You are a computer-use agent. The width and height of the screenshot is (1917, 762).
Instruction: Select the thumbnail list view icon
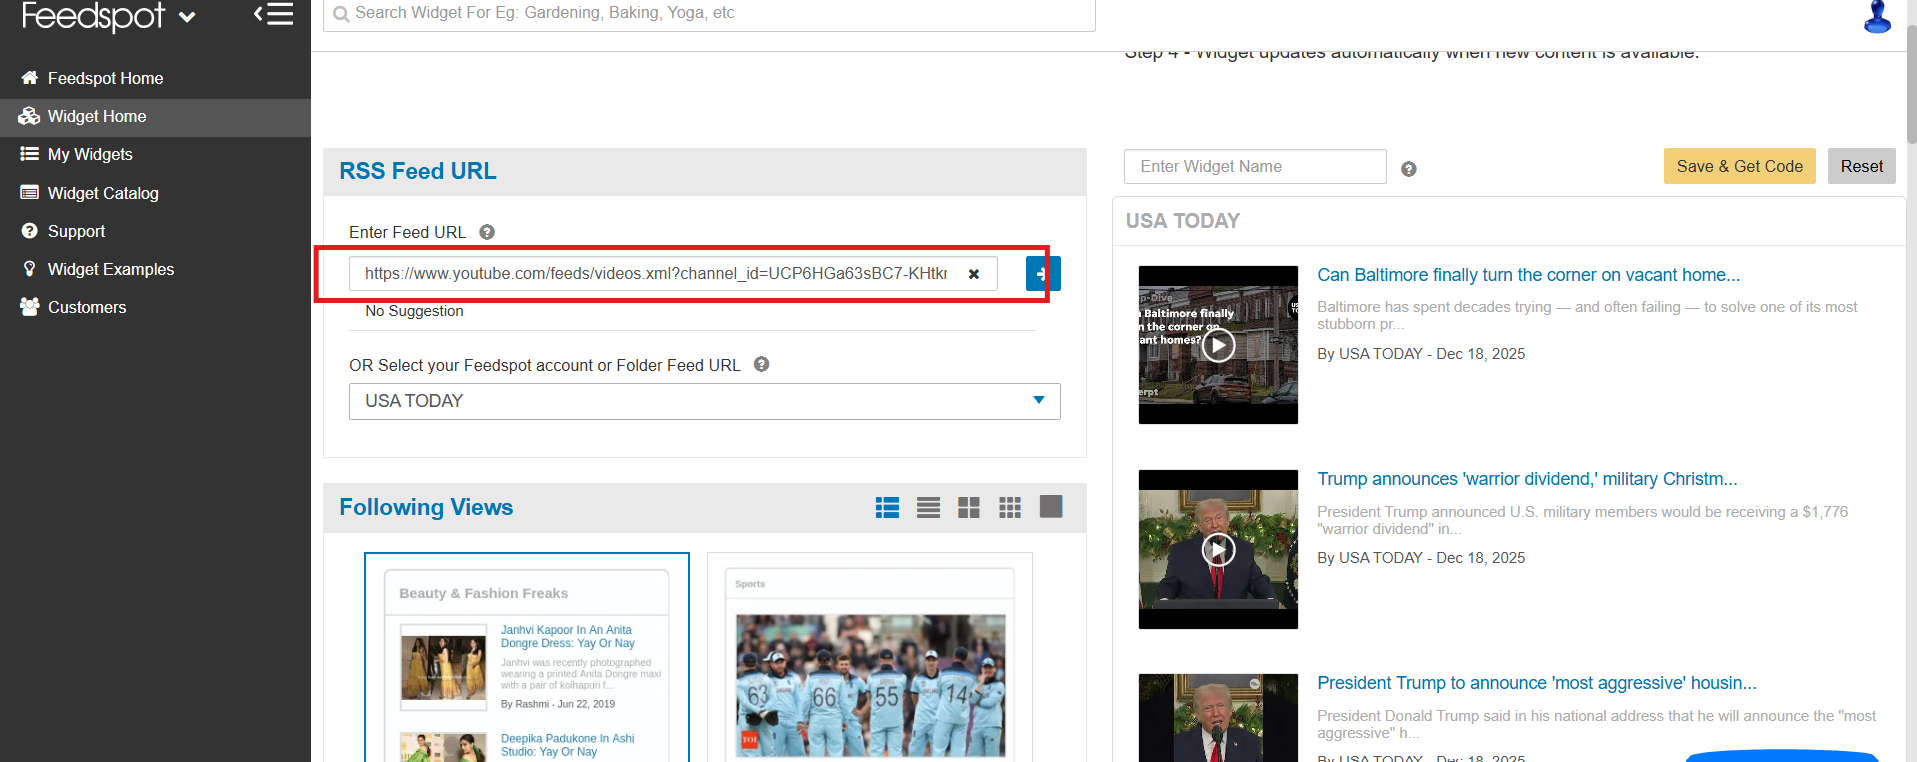click(x=887, y=507)
